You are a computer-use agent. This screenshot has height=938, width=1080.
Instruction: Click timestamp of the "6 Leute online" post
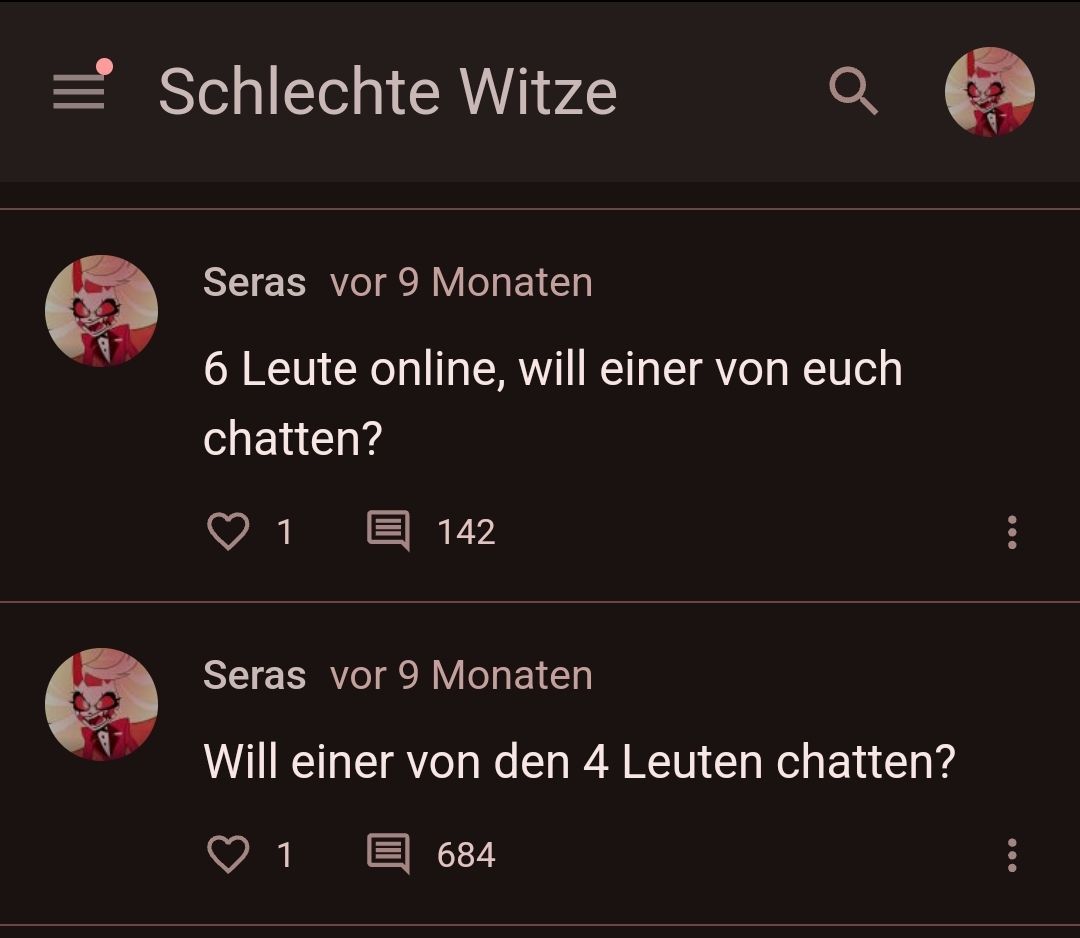coord(461,283)
